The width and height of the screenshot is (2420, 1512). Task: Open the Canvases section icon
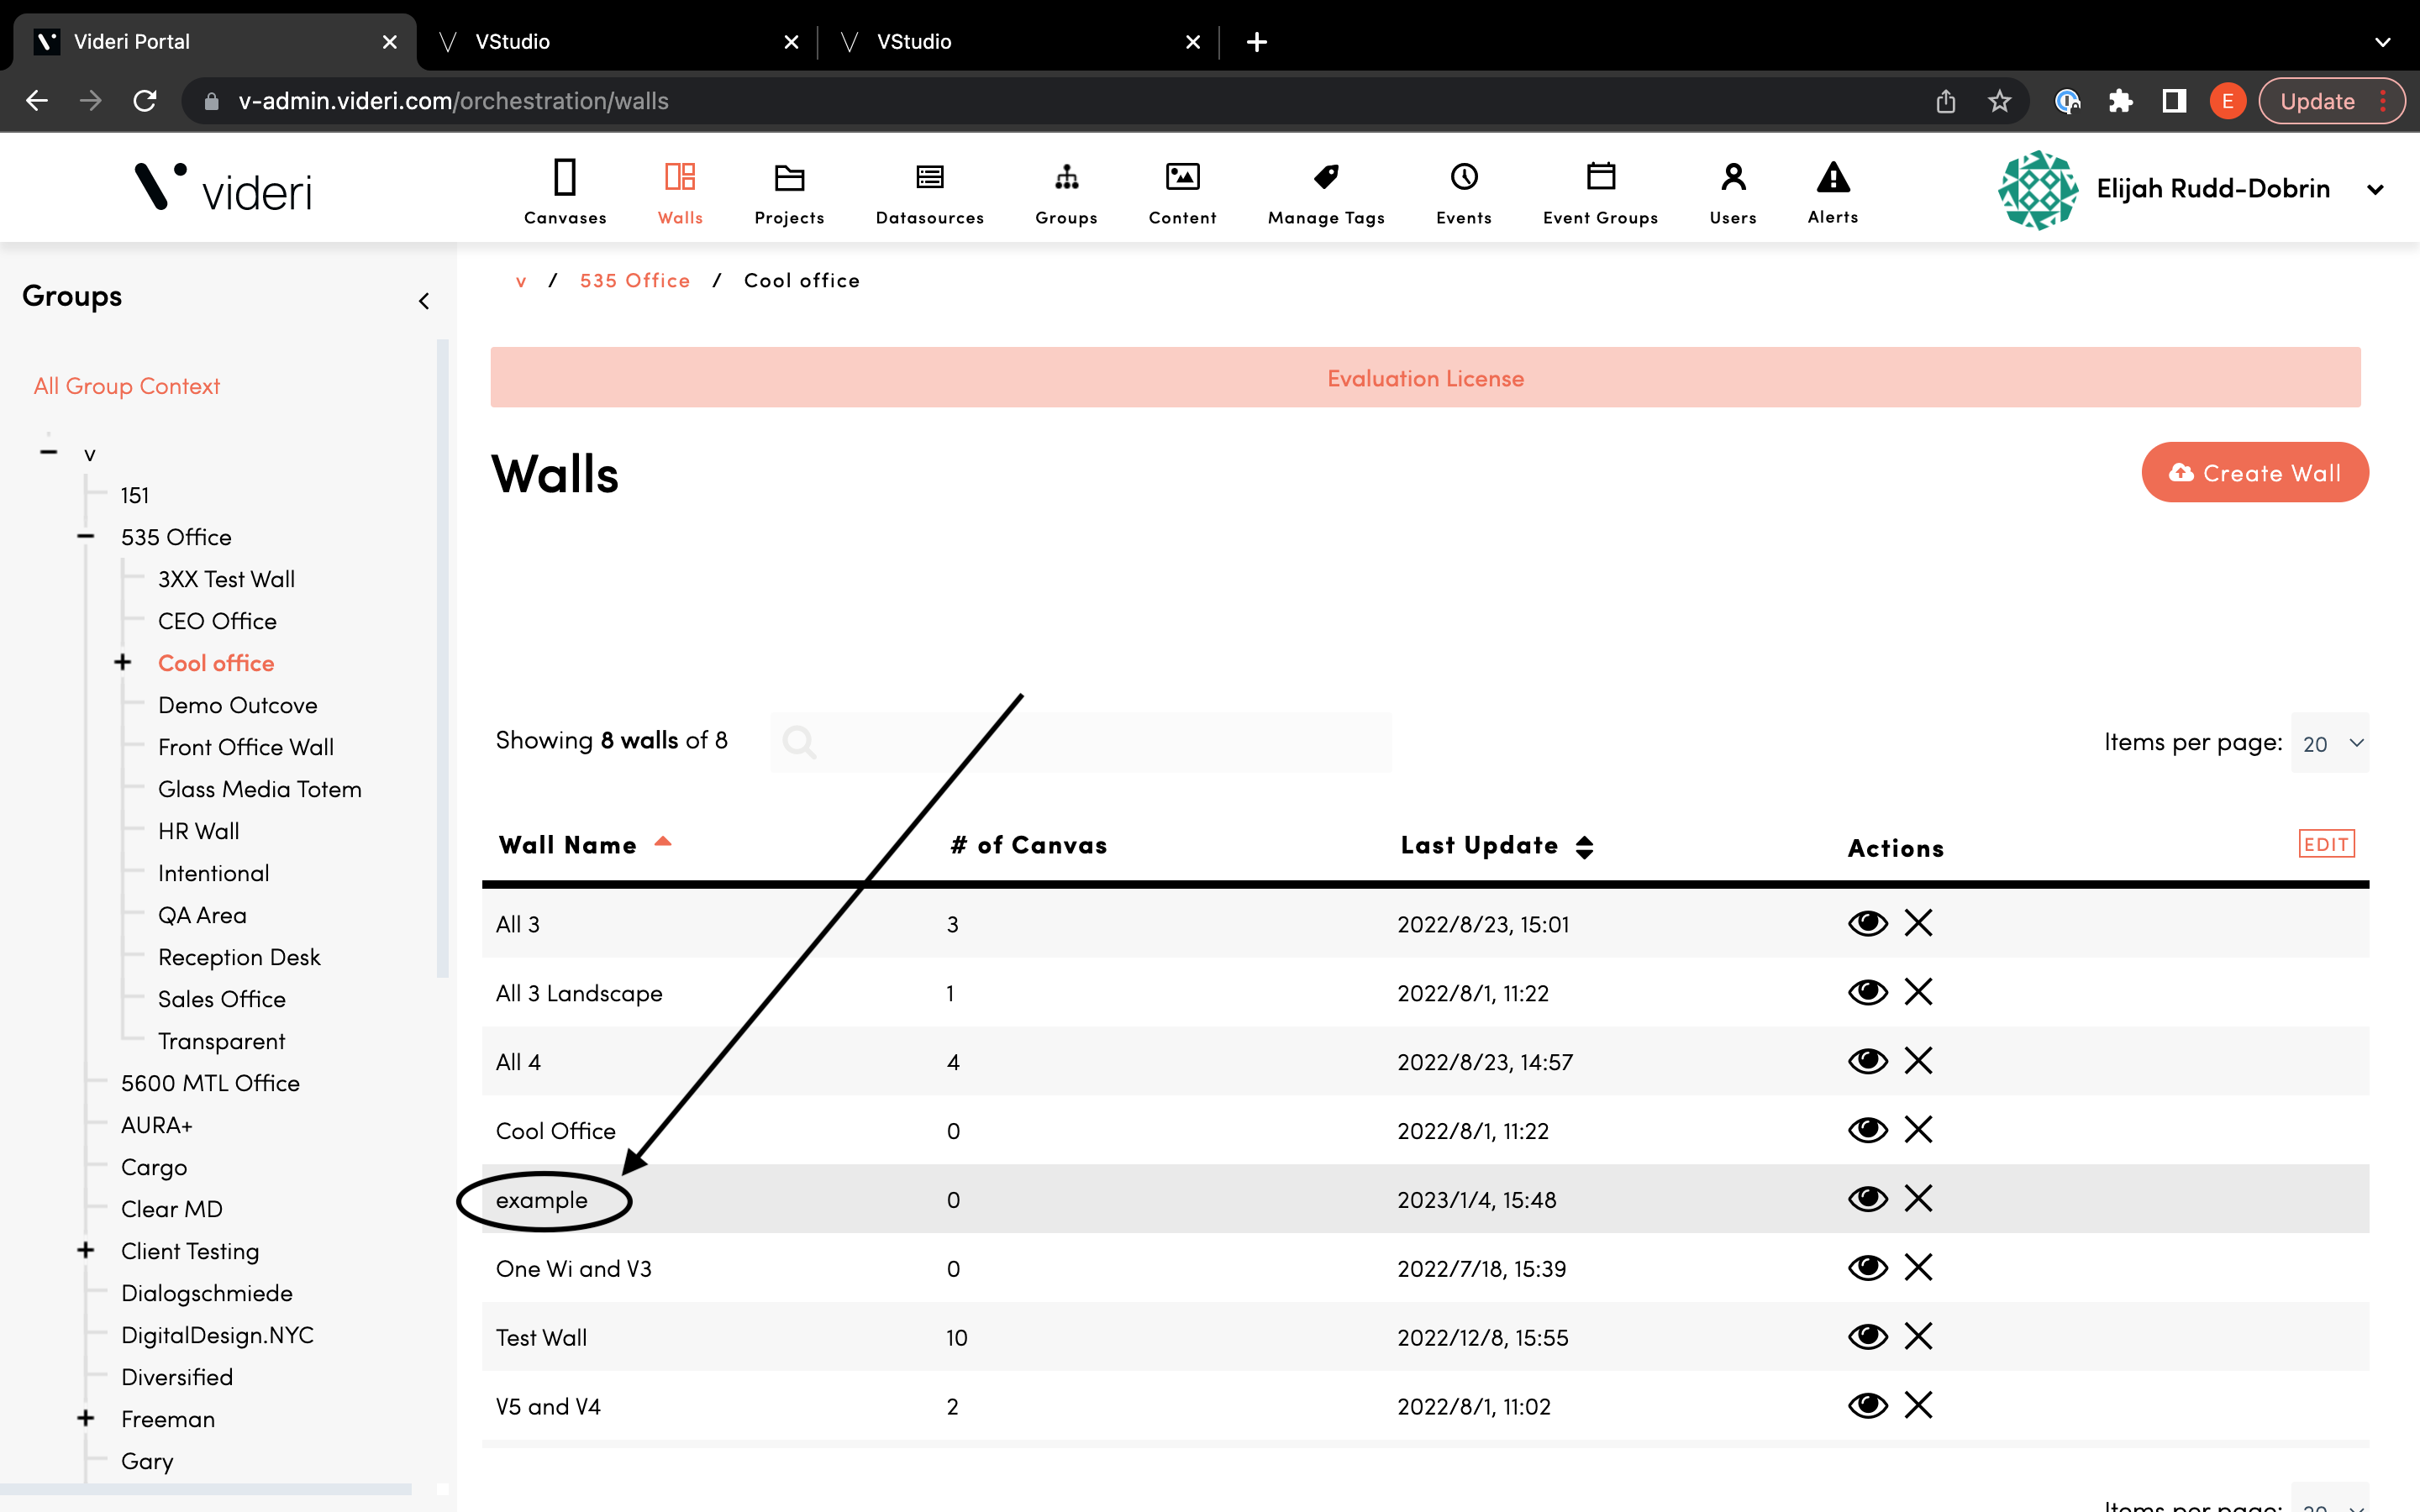click(x=565, y=178)
